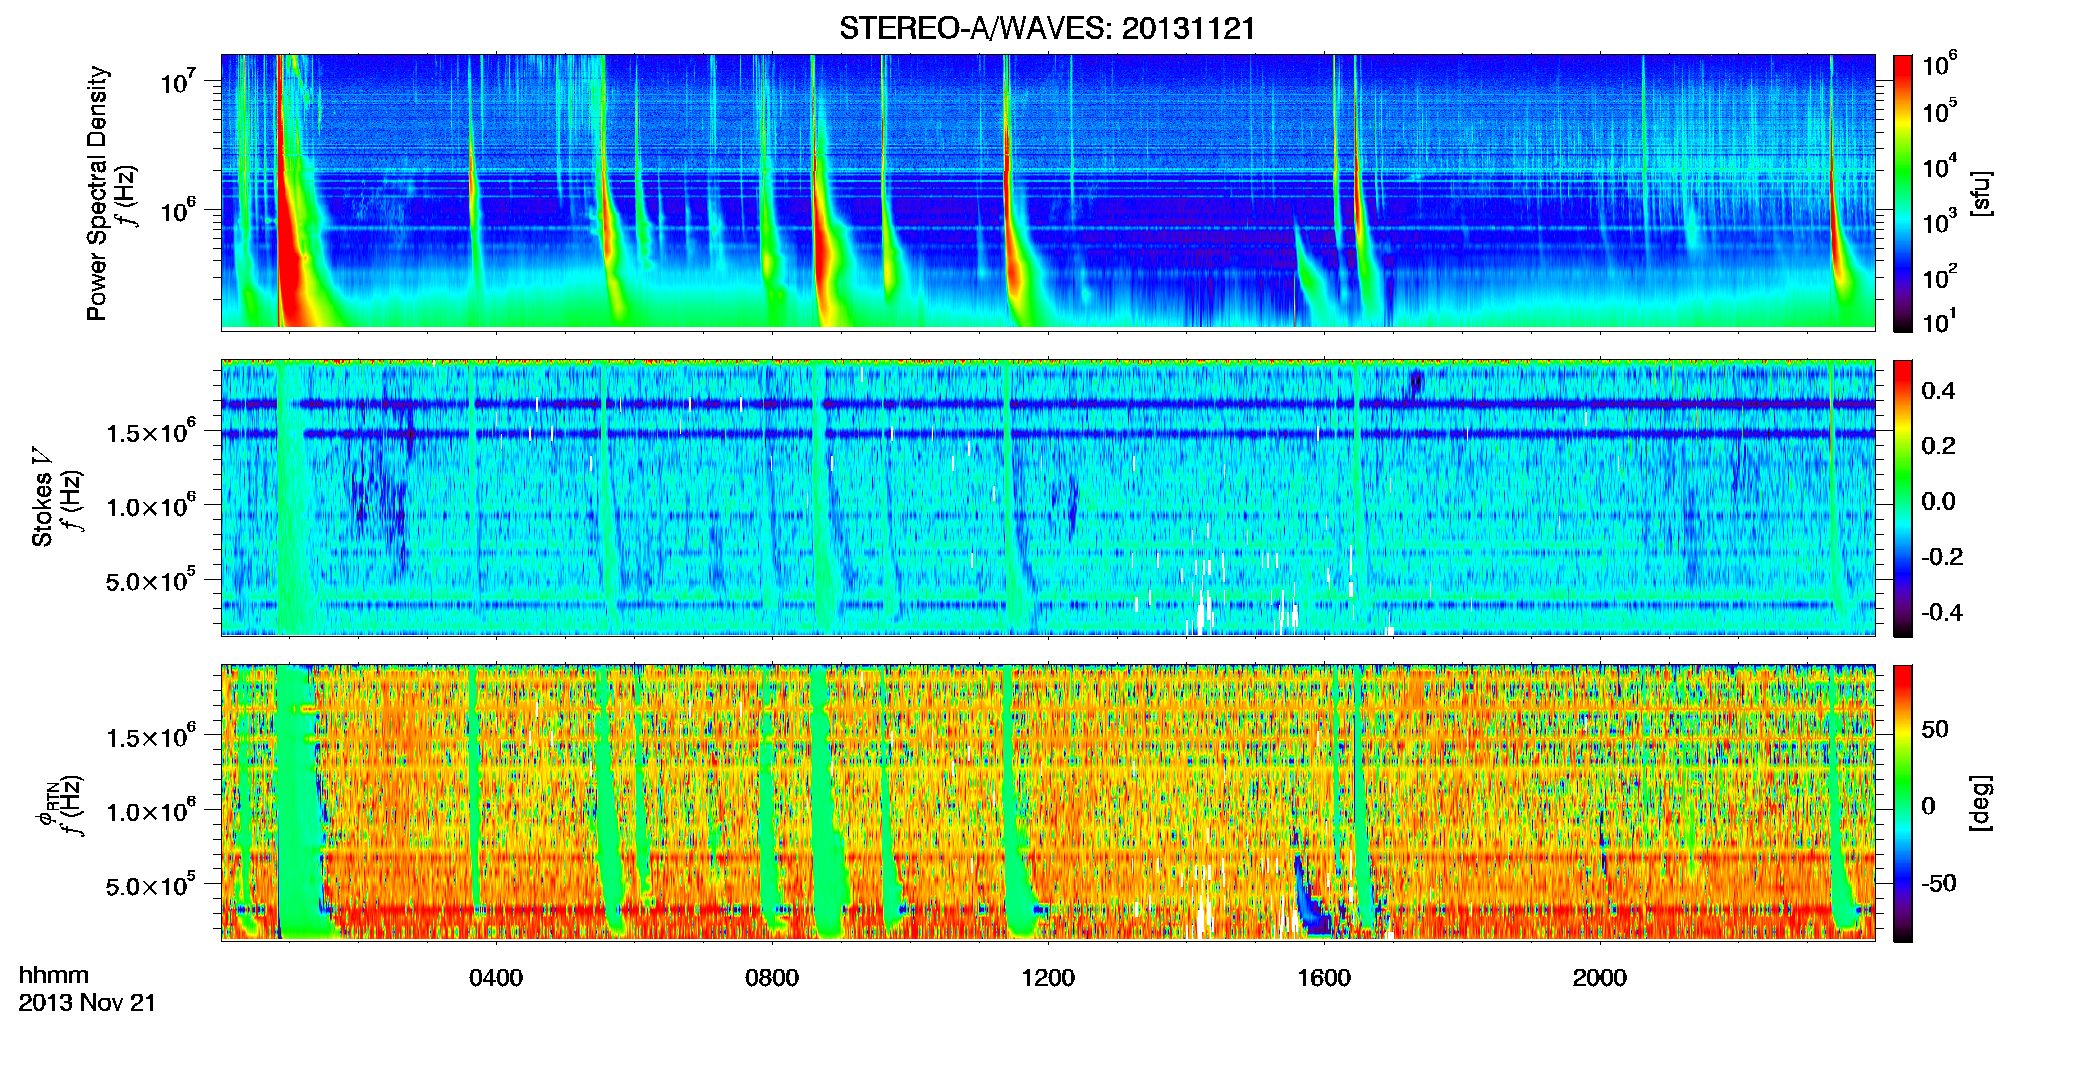
Task: Click the STEREO-A/WAVES: 20131121 plot title
Action: pos(1047,28)
